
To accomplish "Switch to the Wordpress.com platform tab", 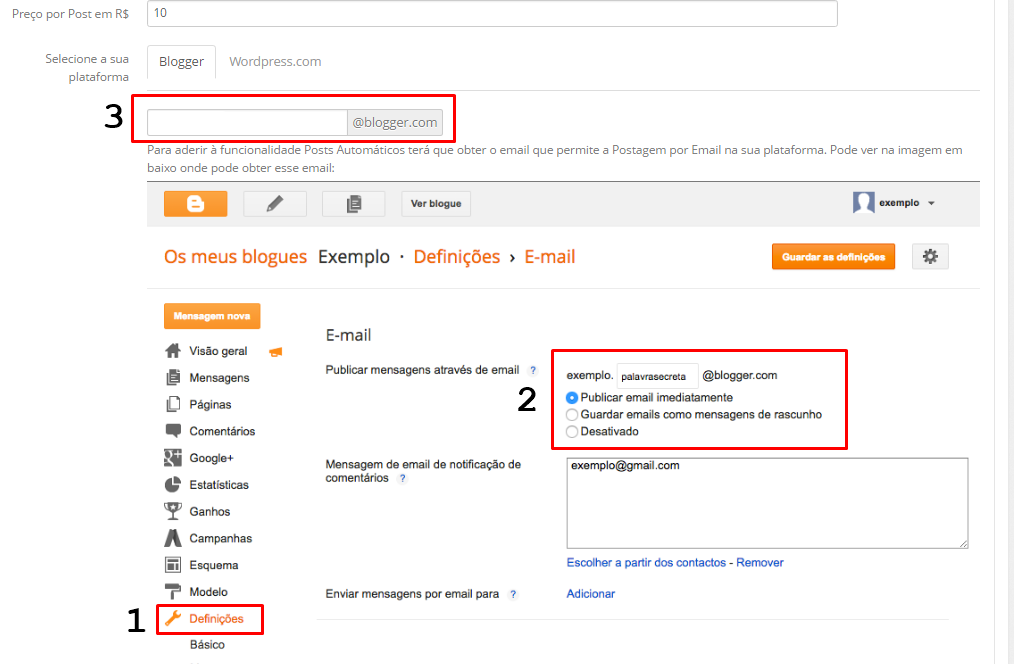I will pyautogui.click(x=275, y=61).
